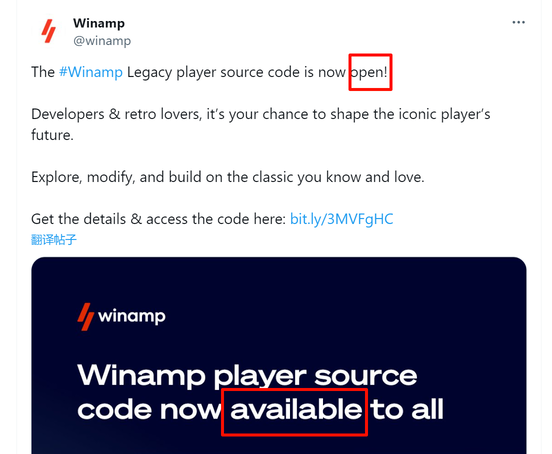Image resolution: width=552 pixels, height=454 pixels.
Task: Click the 翻译帖子 translate post link
Action: pos(54,240)
